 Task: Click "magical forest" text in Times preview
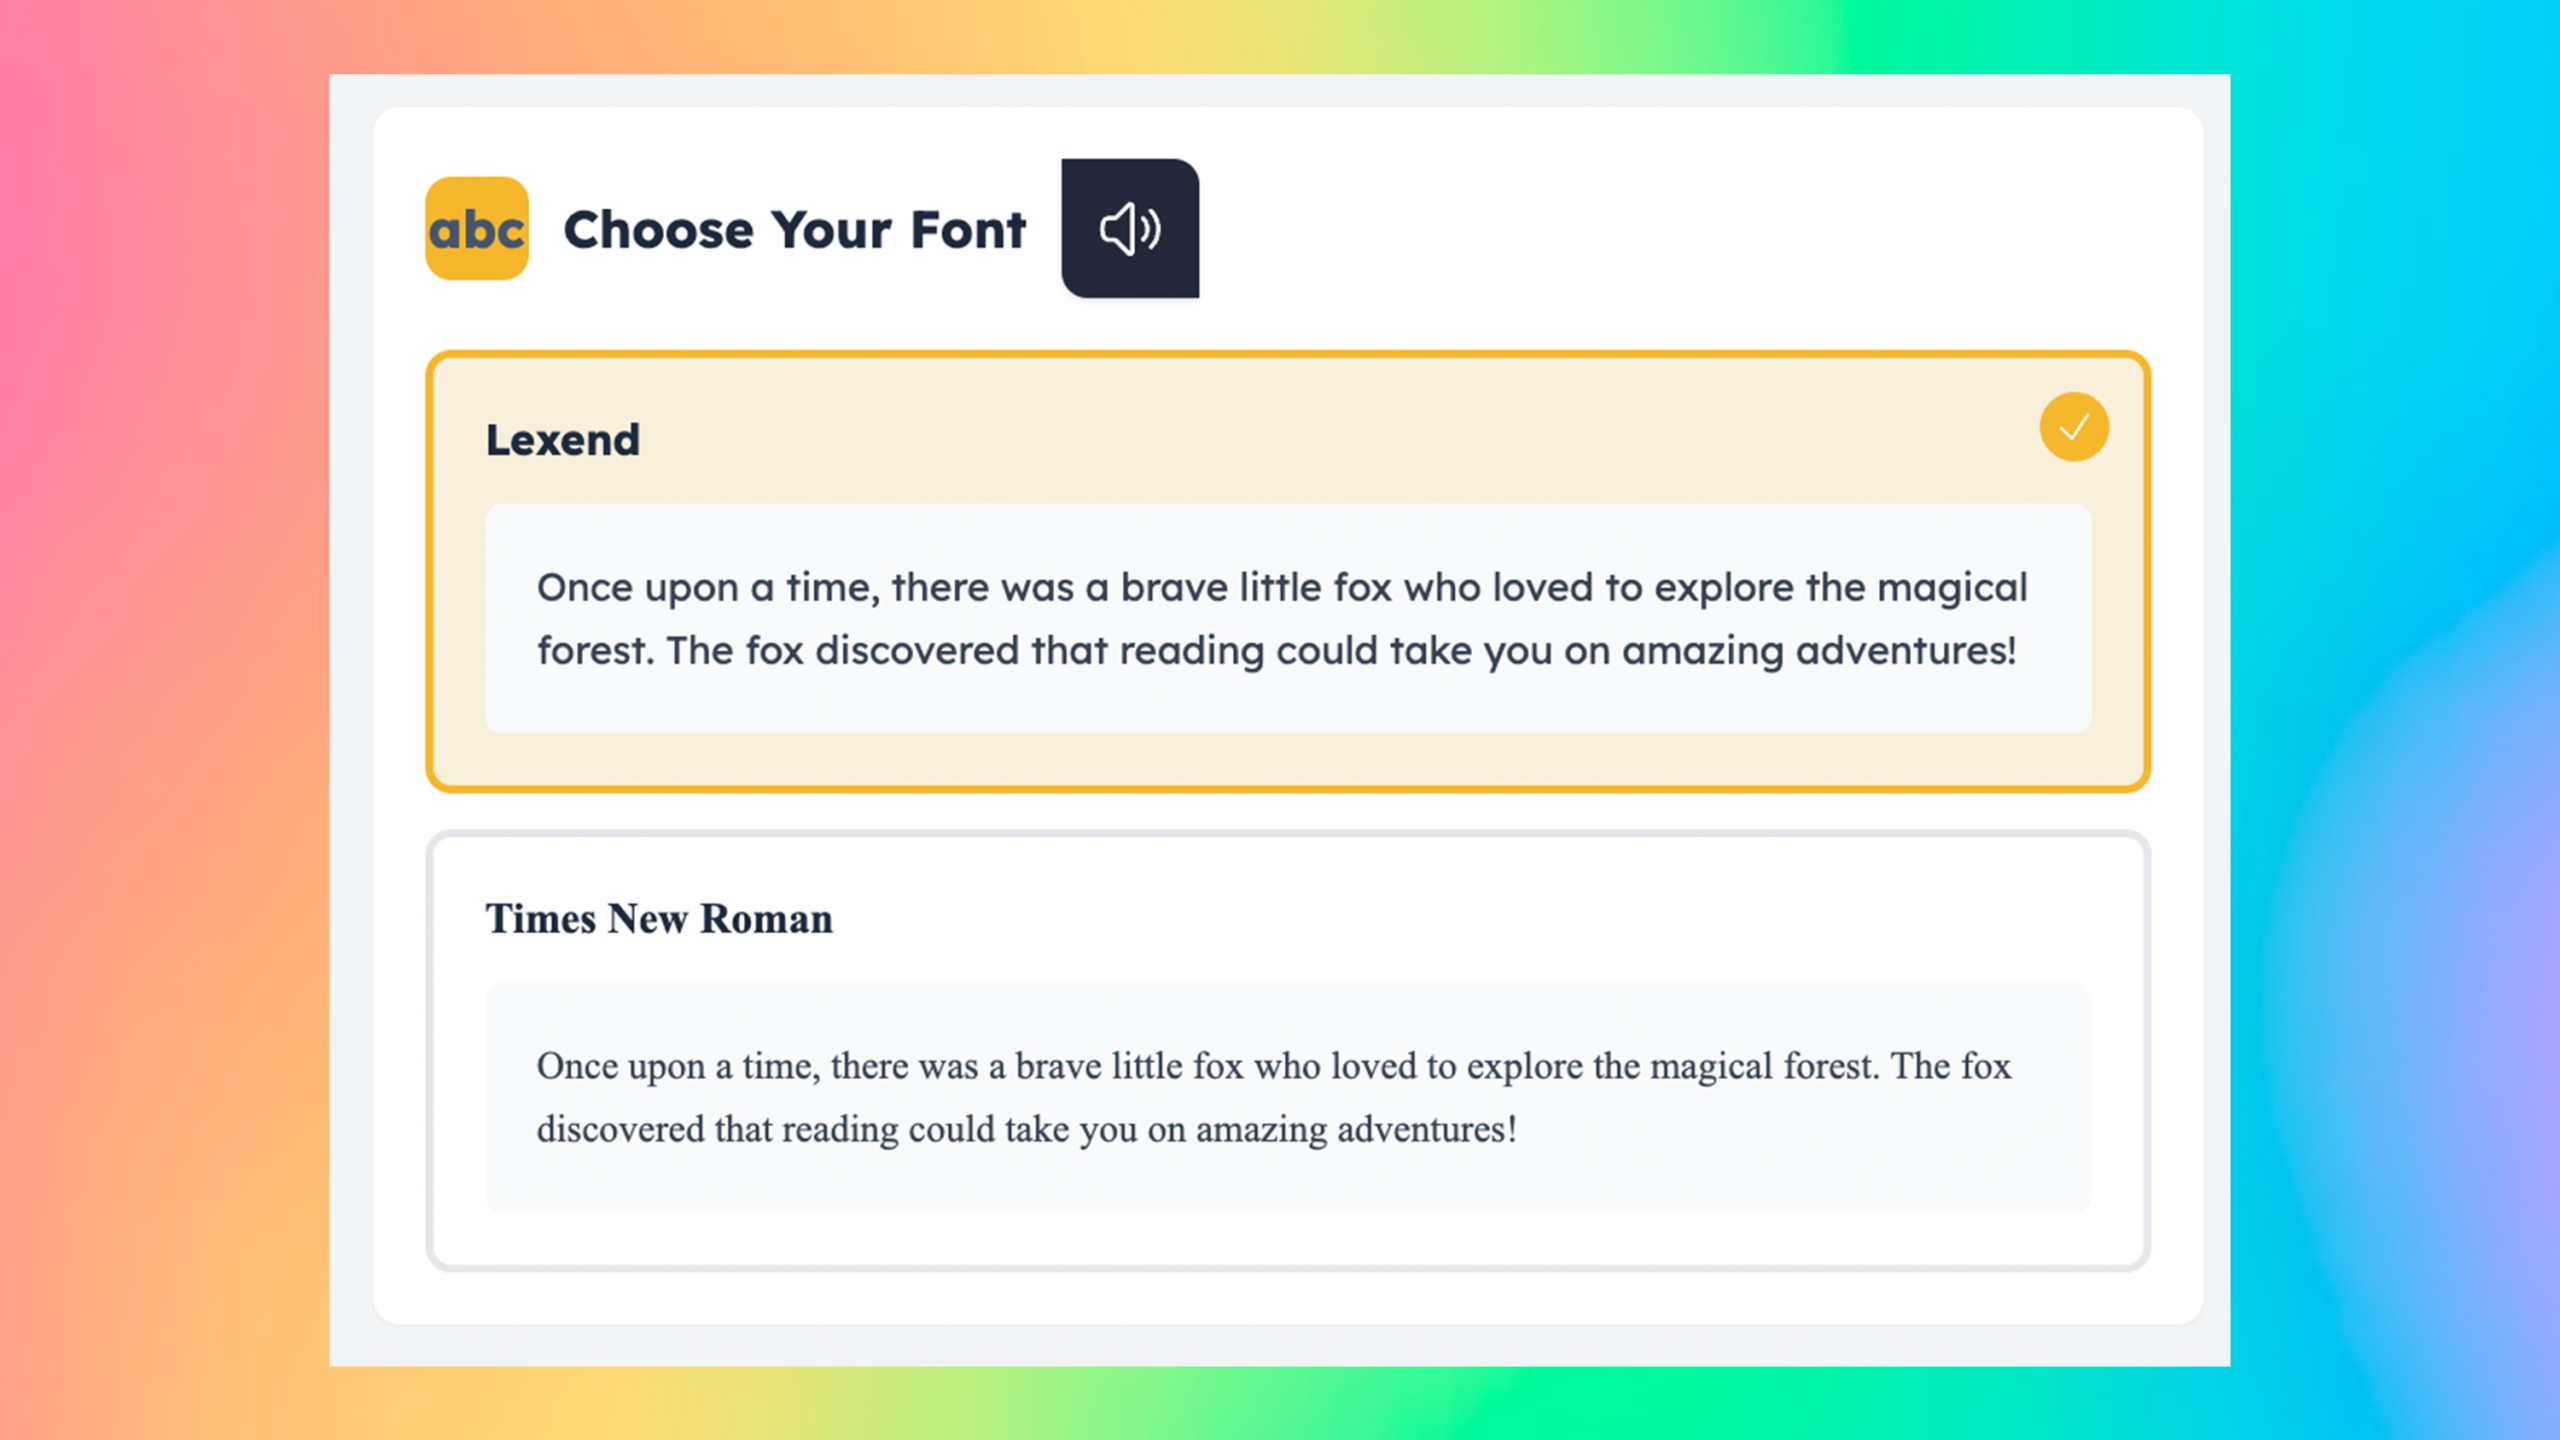click(x=1764, y=1067)
